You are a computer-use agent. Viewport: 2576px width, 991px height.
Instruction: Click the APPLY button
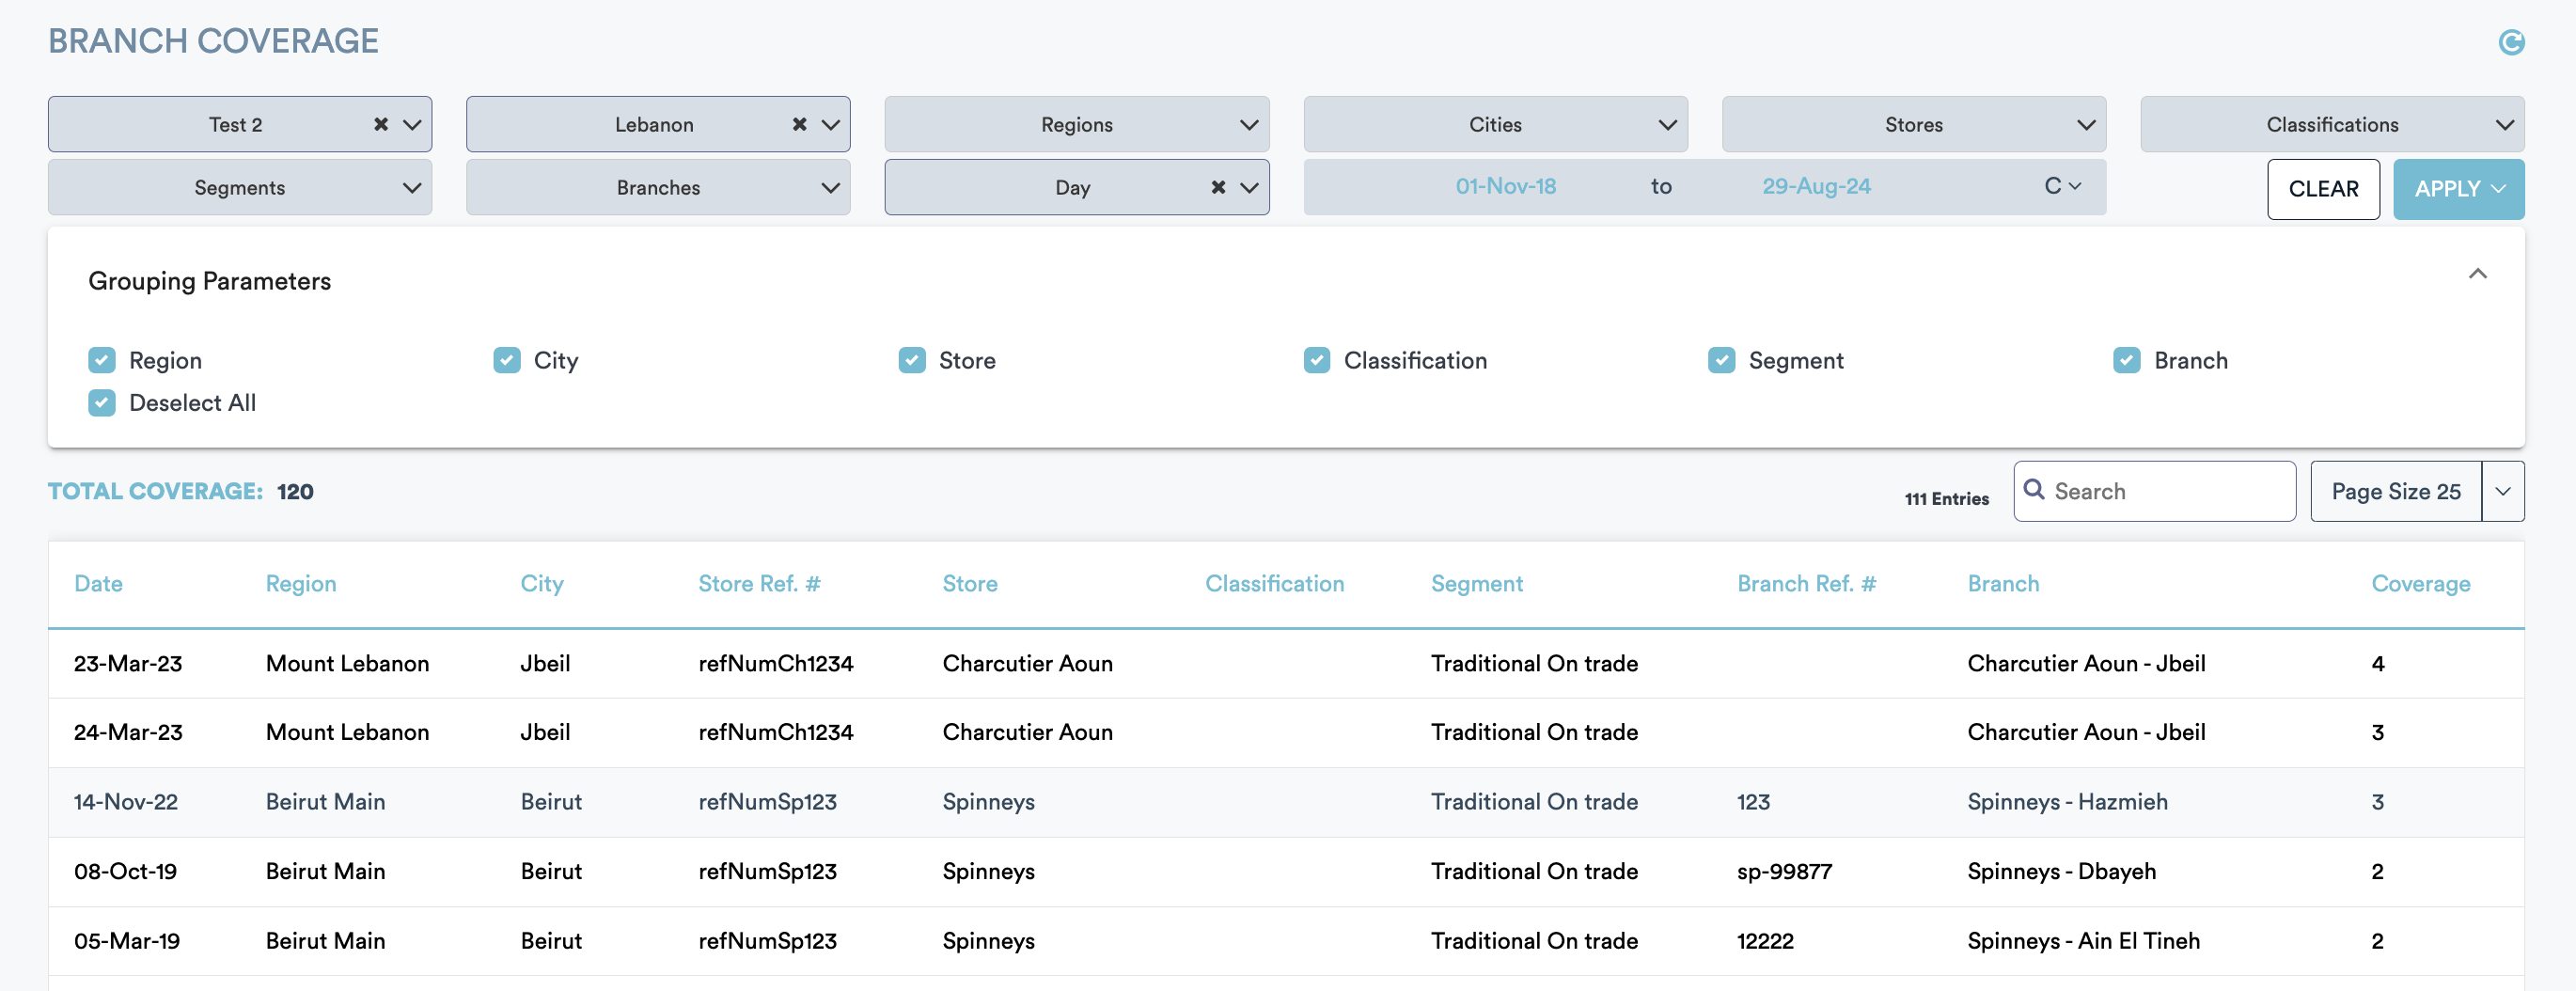click(2445, 189)
